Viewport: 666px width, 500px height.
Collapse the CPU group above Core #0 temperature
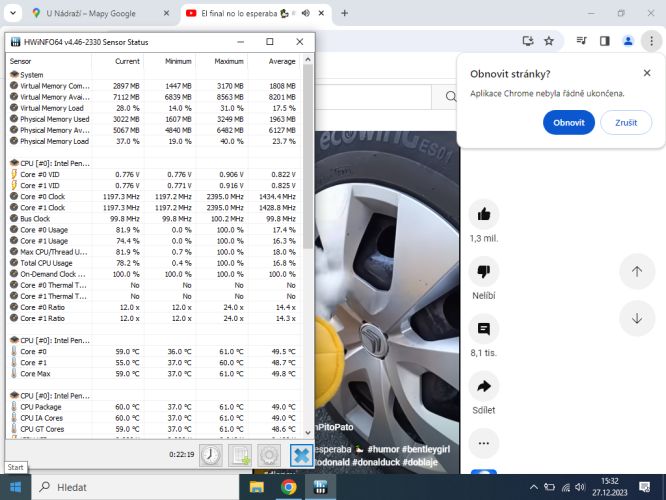point(14,340)
